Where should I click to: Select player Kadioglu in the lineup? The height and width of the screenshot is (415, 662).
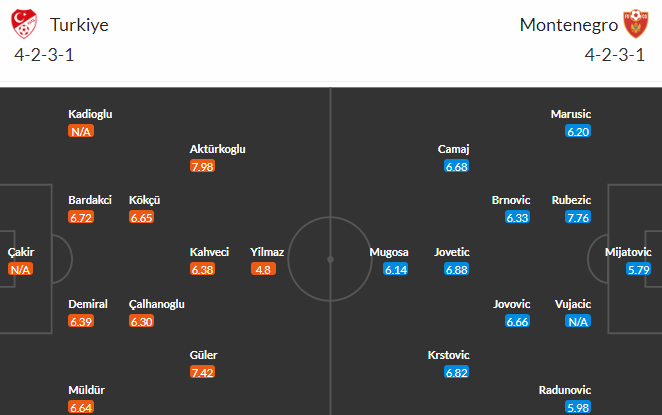tap(90, 114)
